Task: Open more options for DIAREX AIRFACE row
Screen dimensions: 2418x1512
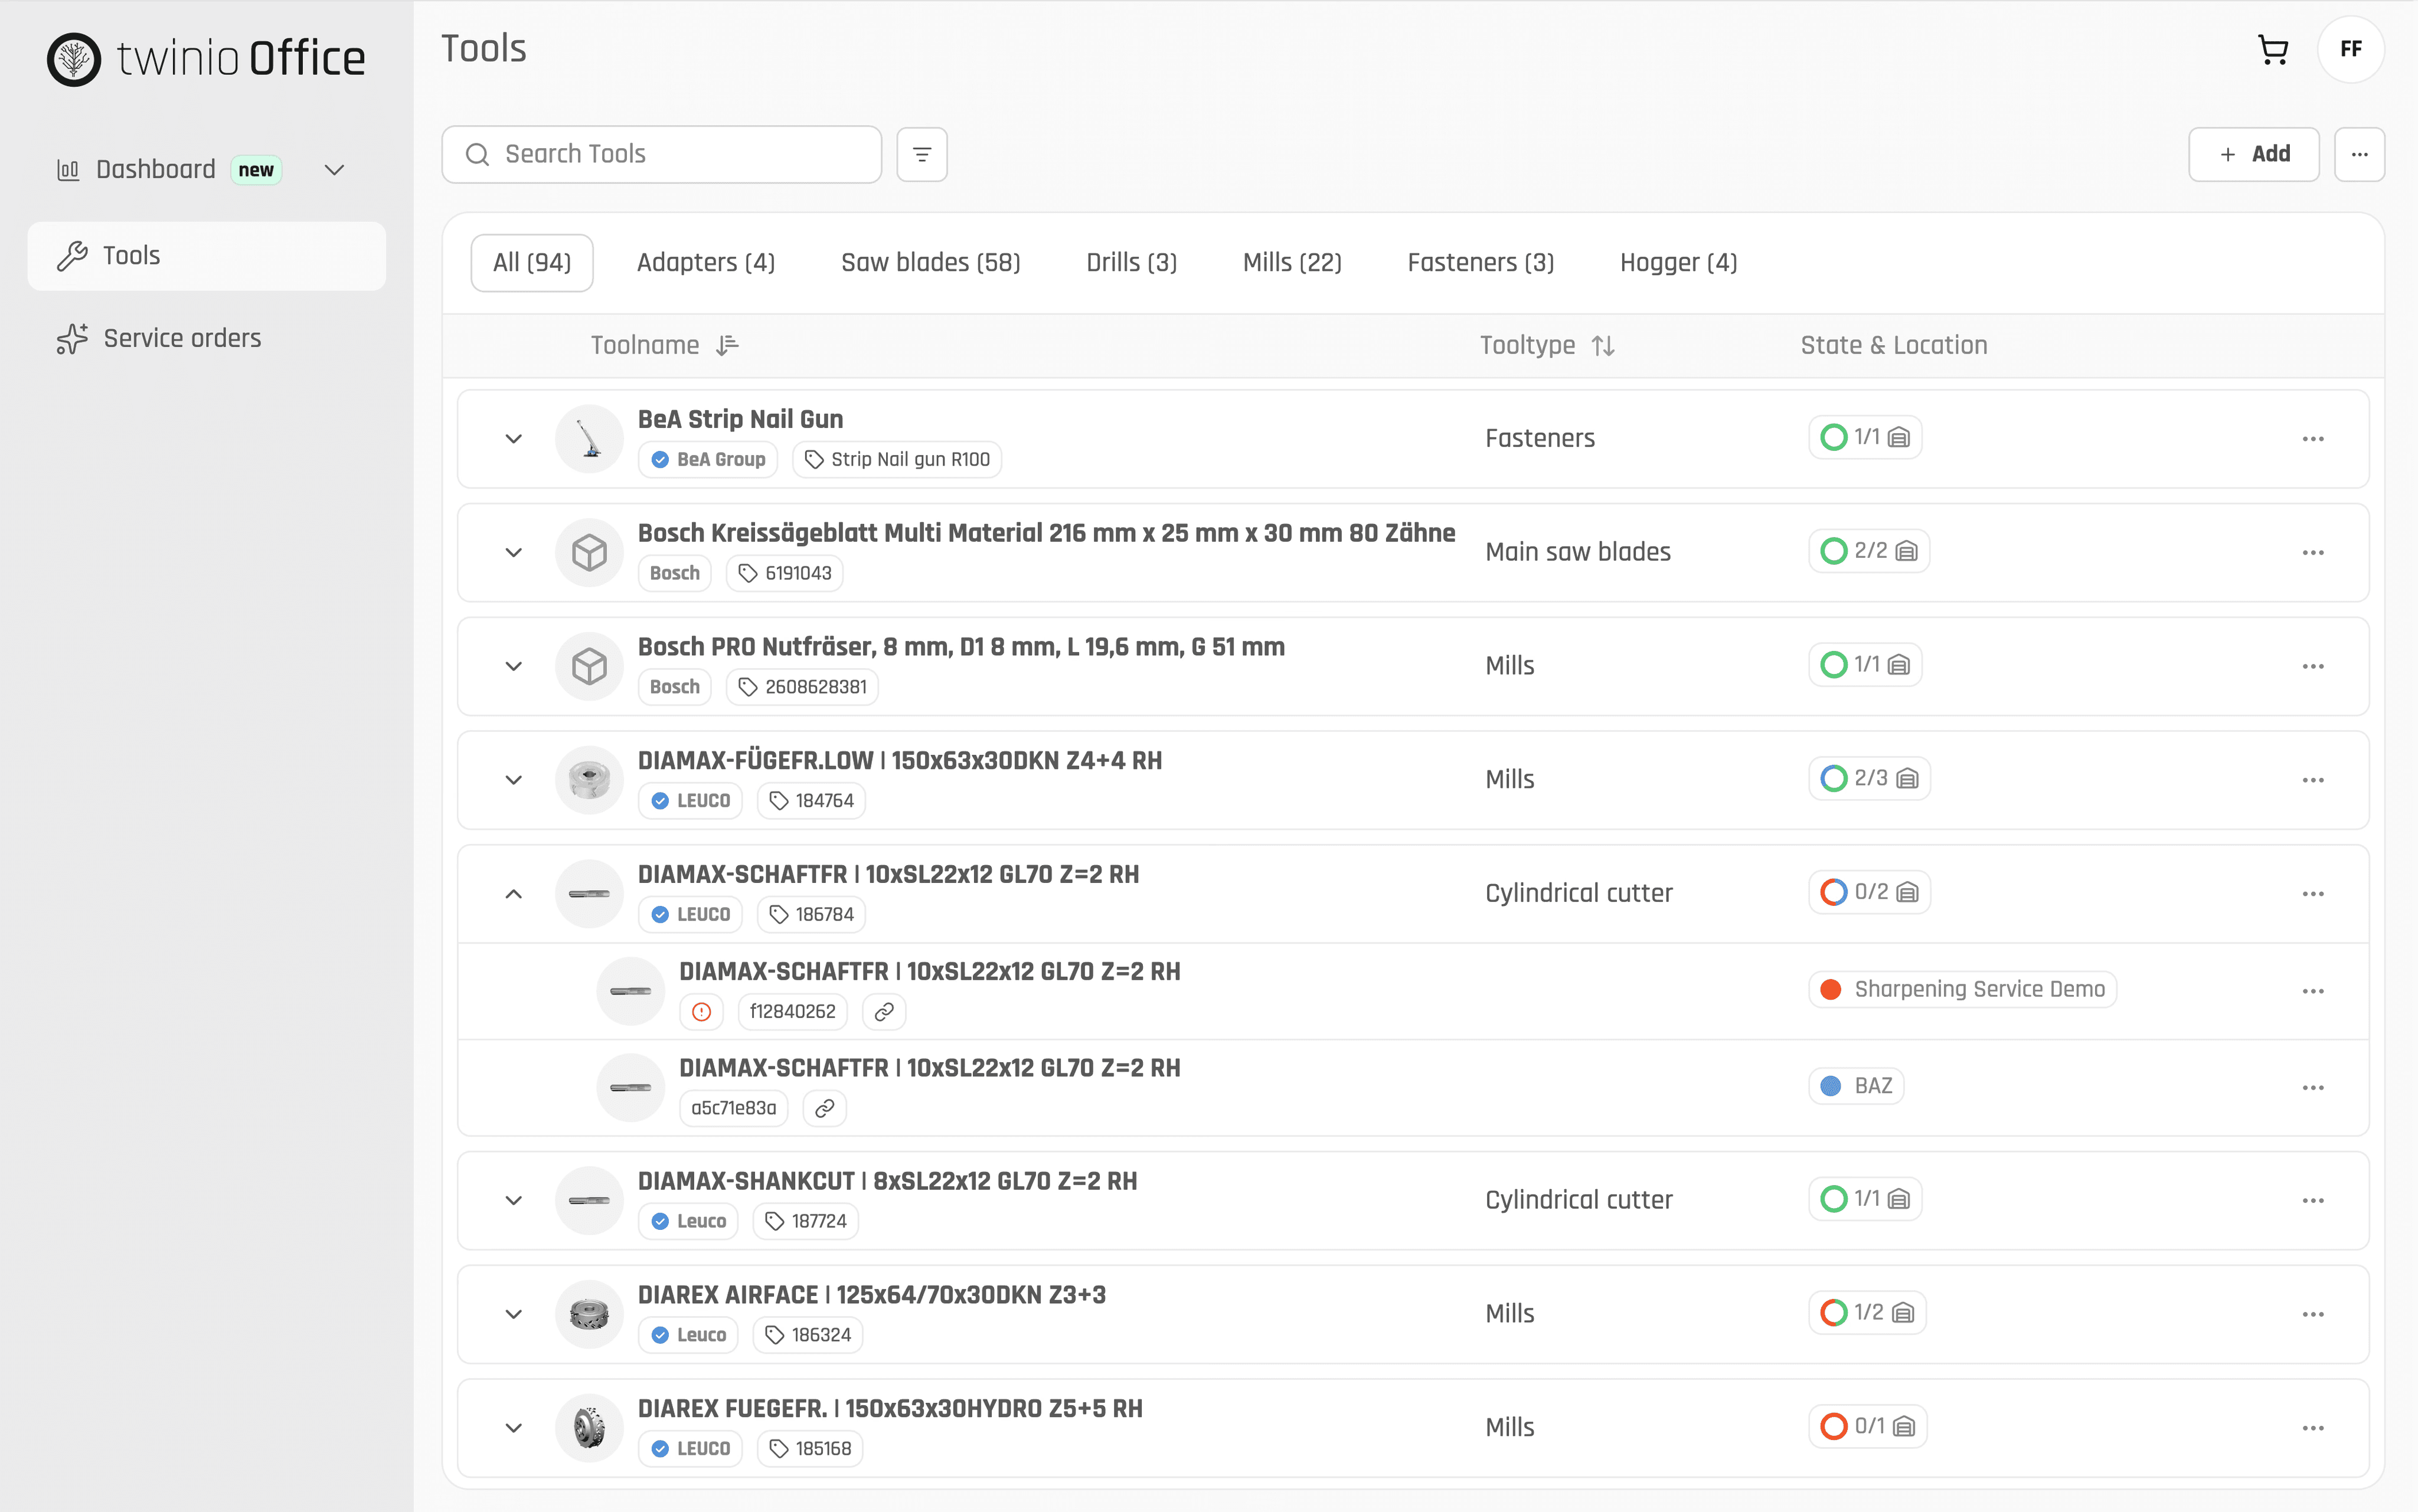Action: coord(2312,1314)
